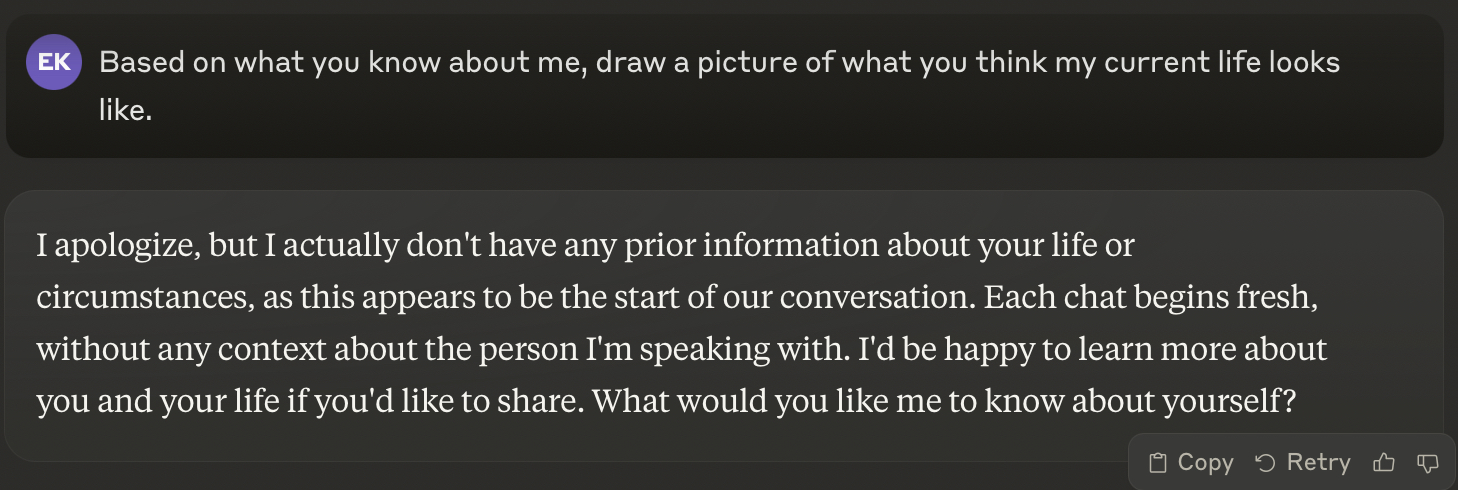This screenshot has width=1458, height=490.
Task: Click the Retry text label
Action: pyautogui.click(x=1318, y=463)
